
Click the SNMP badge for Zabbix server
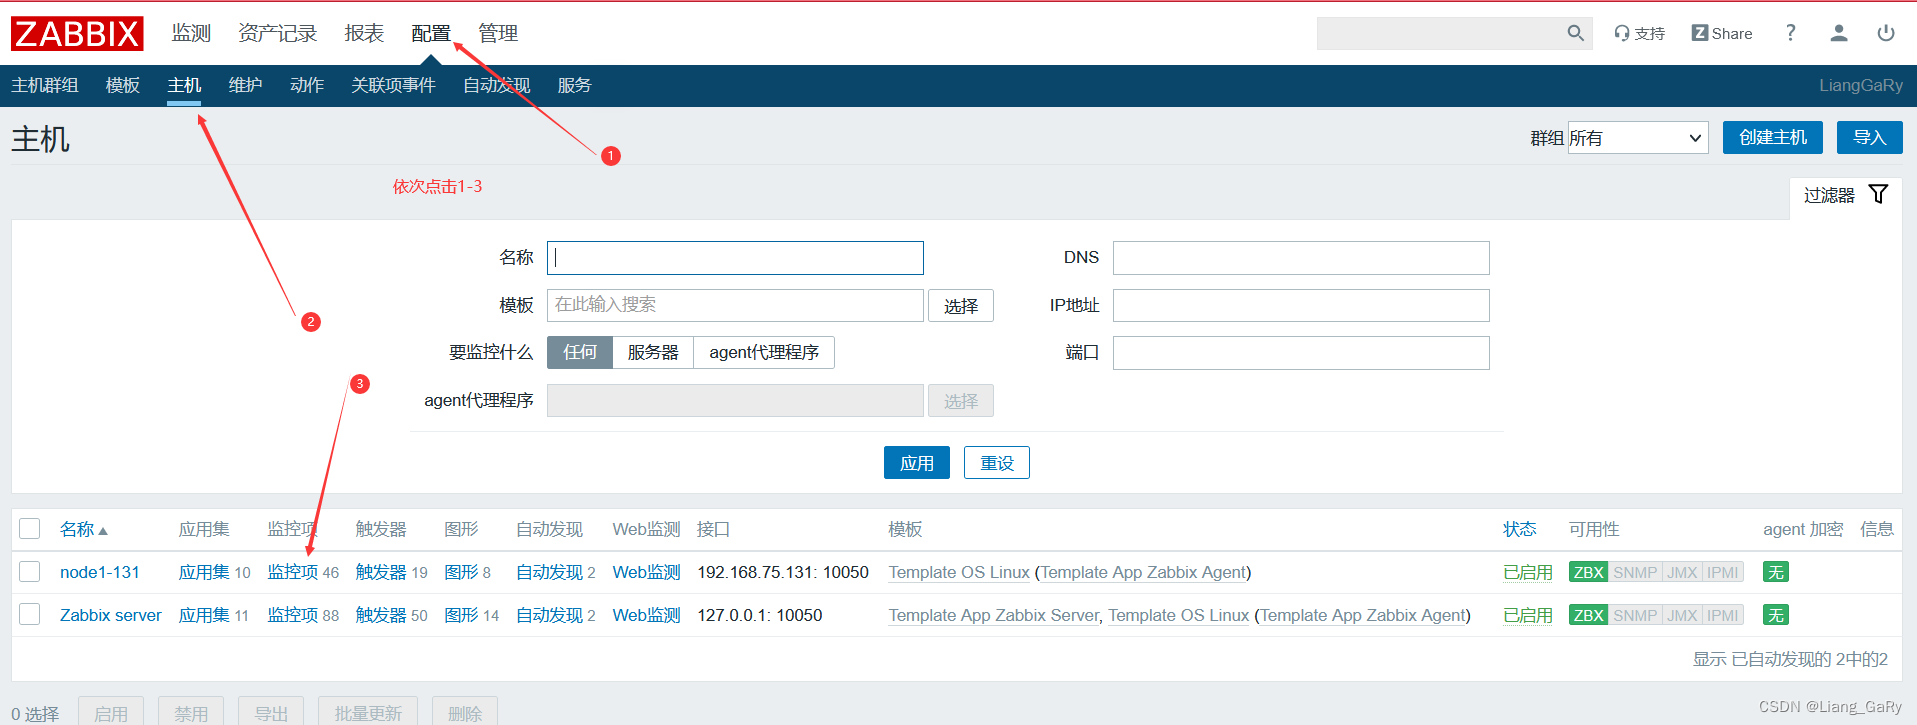[1635, 615]
